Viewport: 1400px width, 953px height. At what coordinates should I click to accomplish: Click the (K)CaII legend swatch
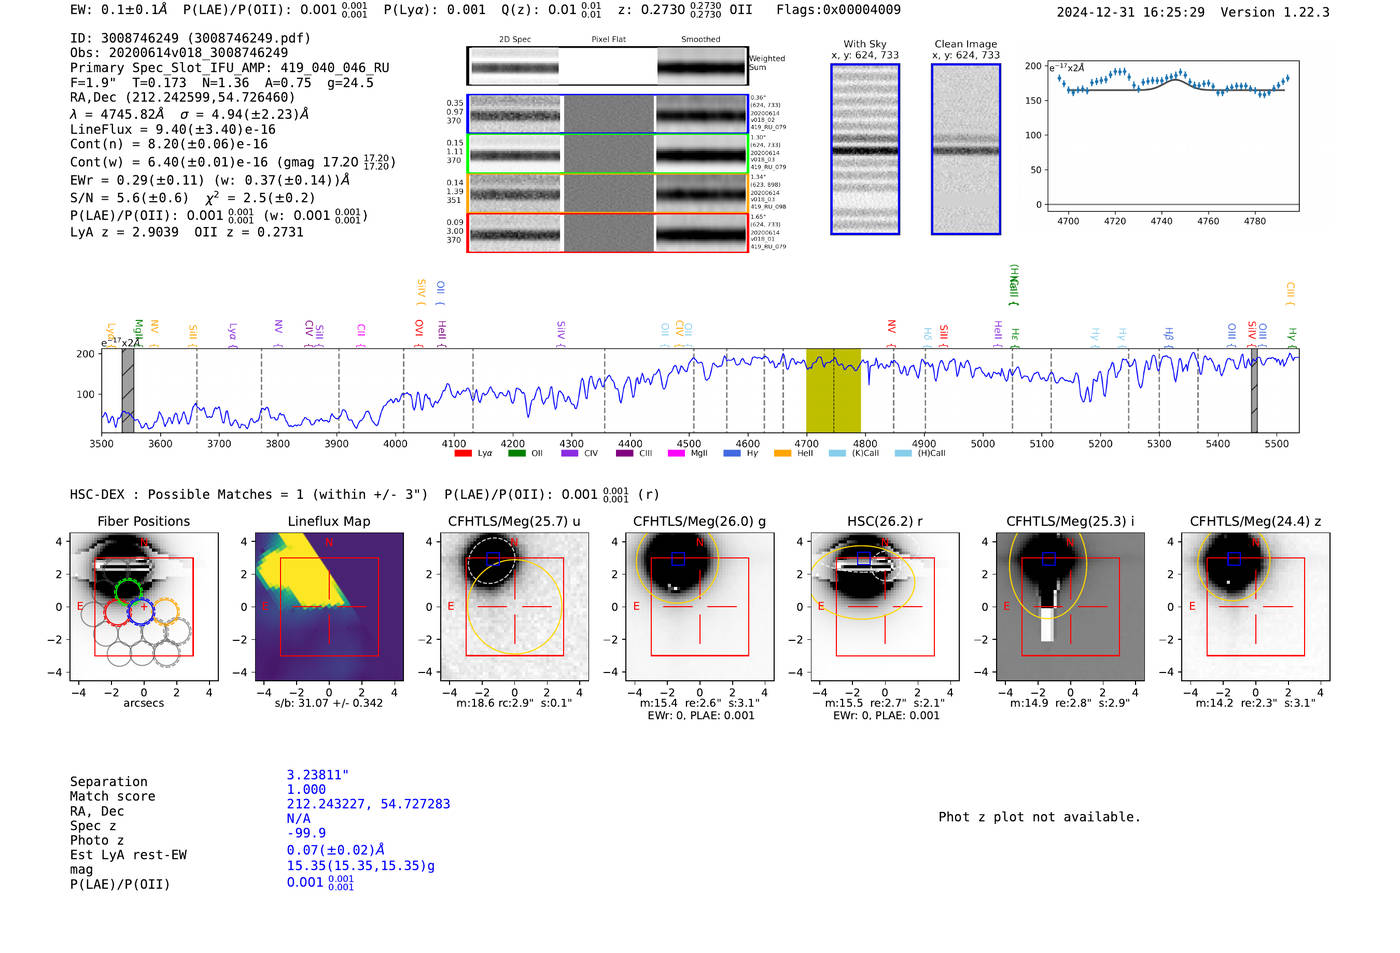click(837, 454)
